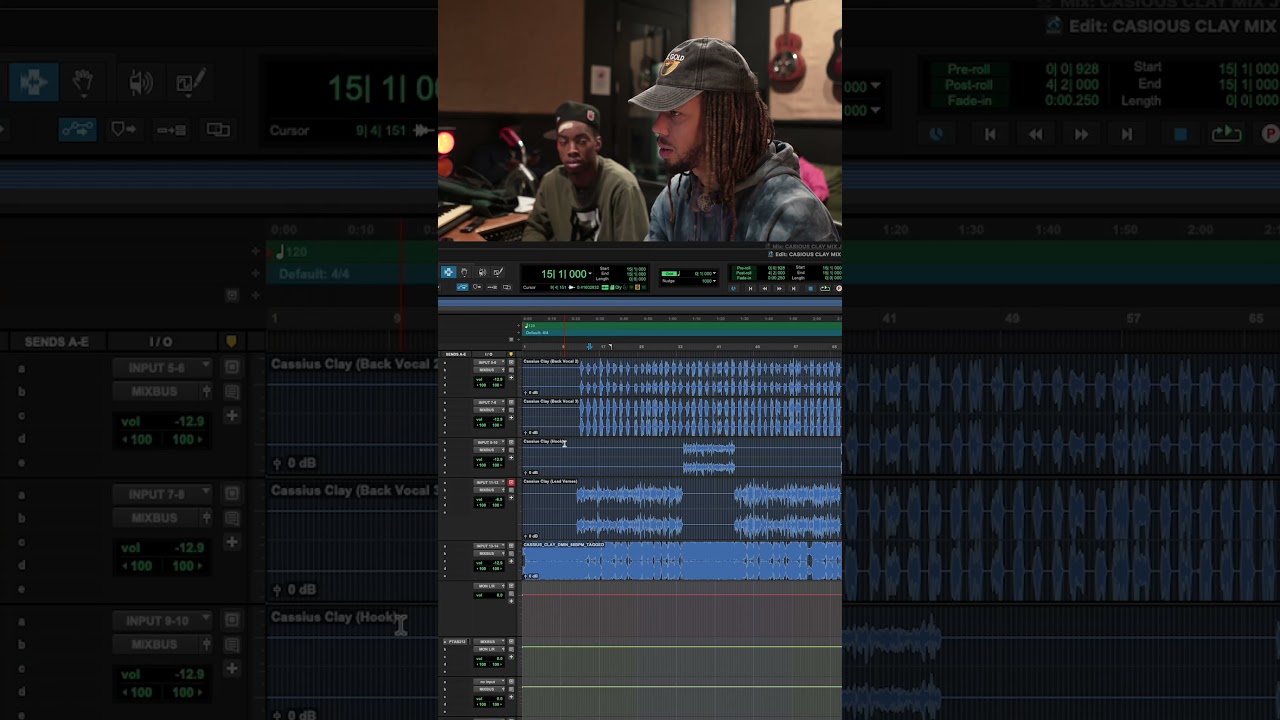Click the main counter 15|1|000 display
The image size is (1280, 720).
[x=564, y=274]
